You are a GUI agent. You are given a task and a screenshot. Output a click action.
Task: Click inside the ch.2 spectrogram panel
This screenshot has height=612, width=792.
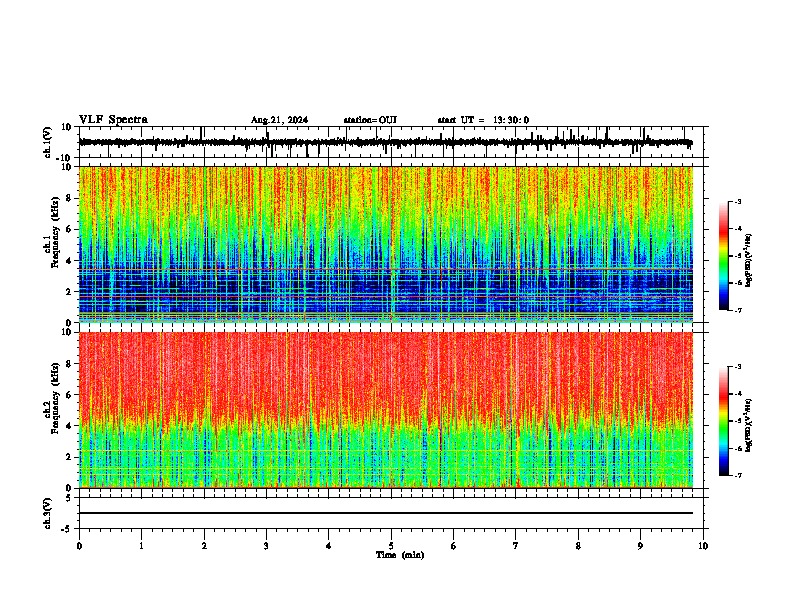(x=386, y=410)
